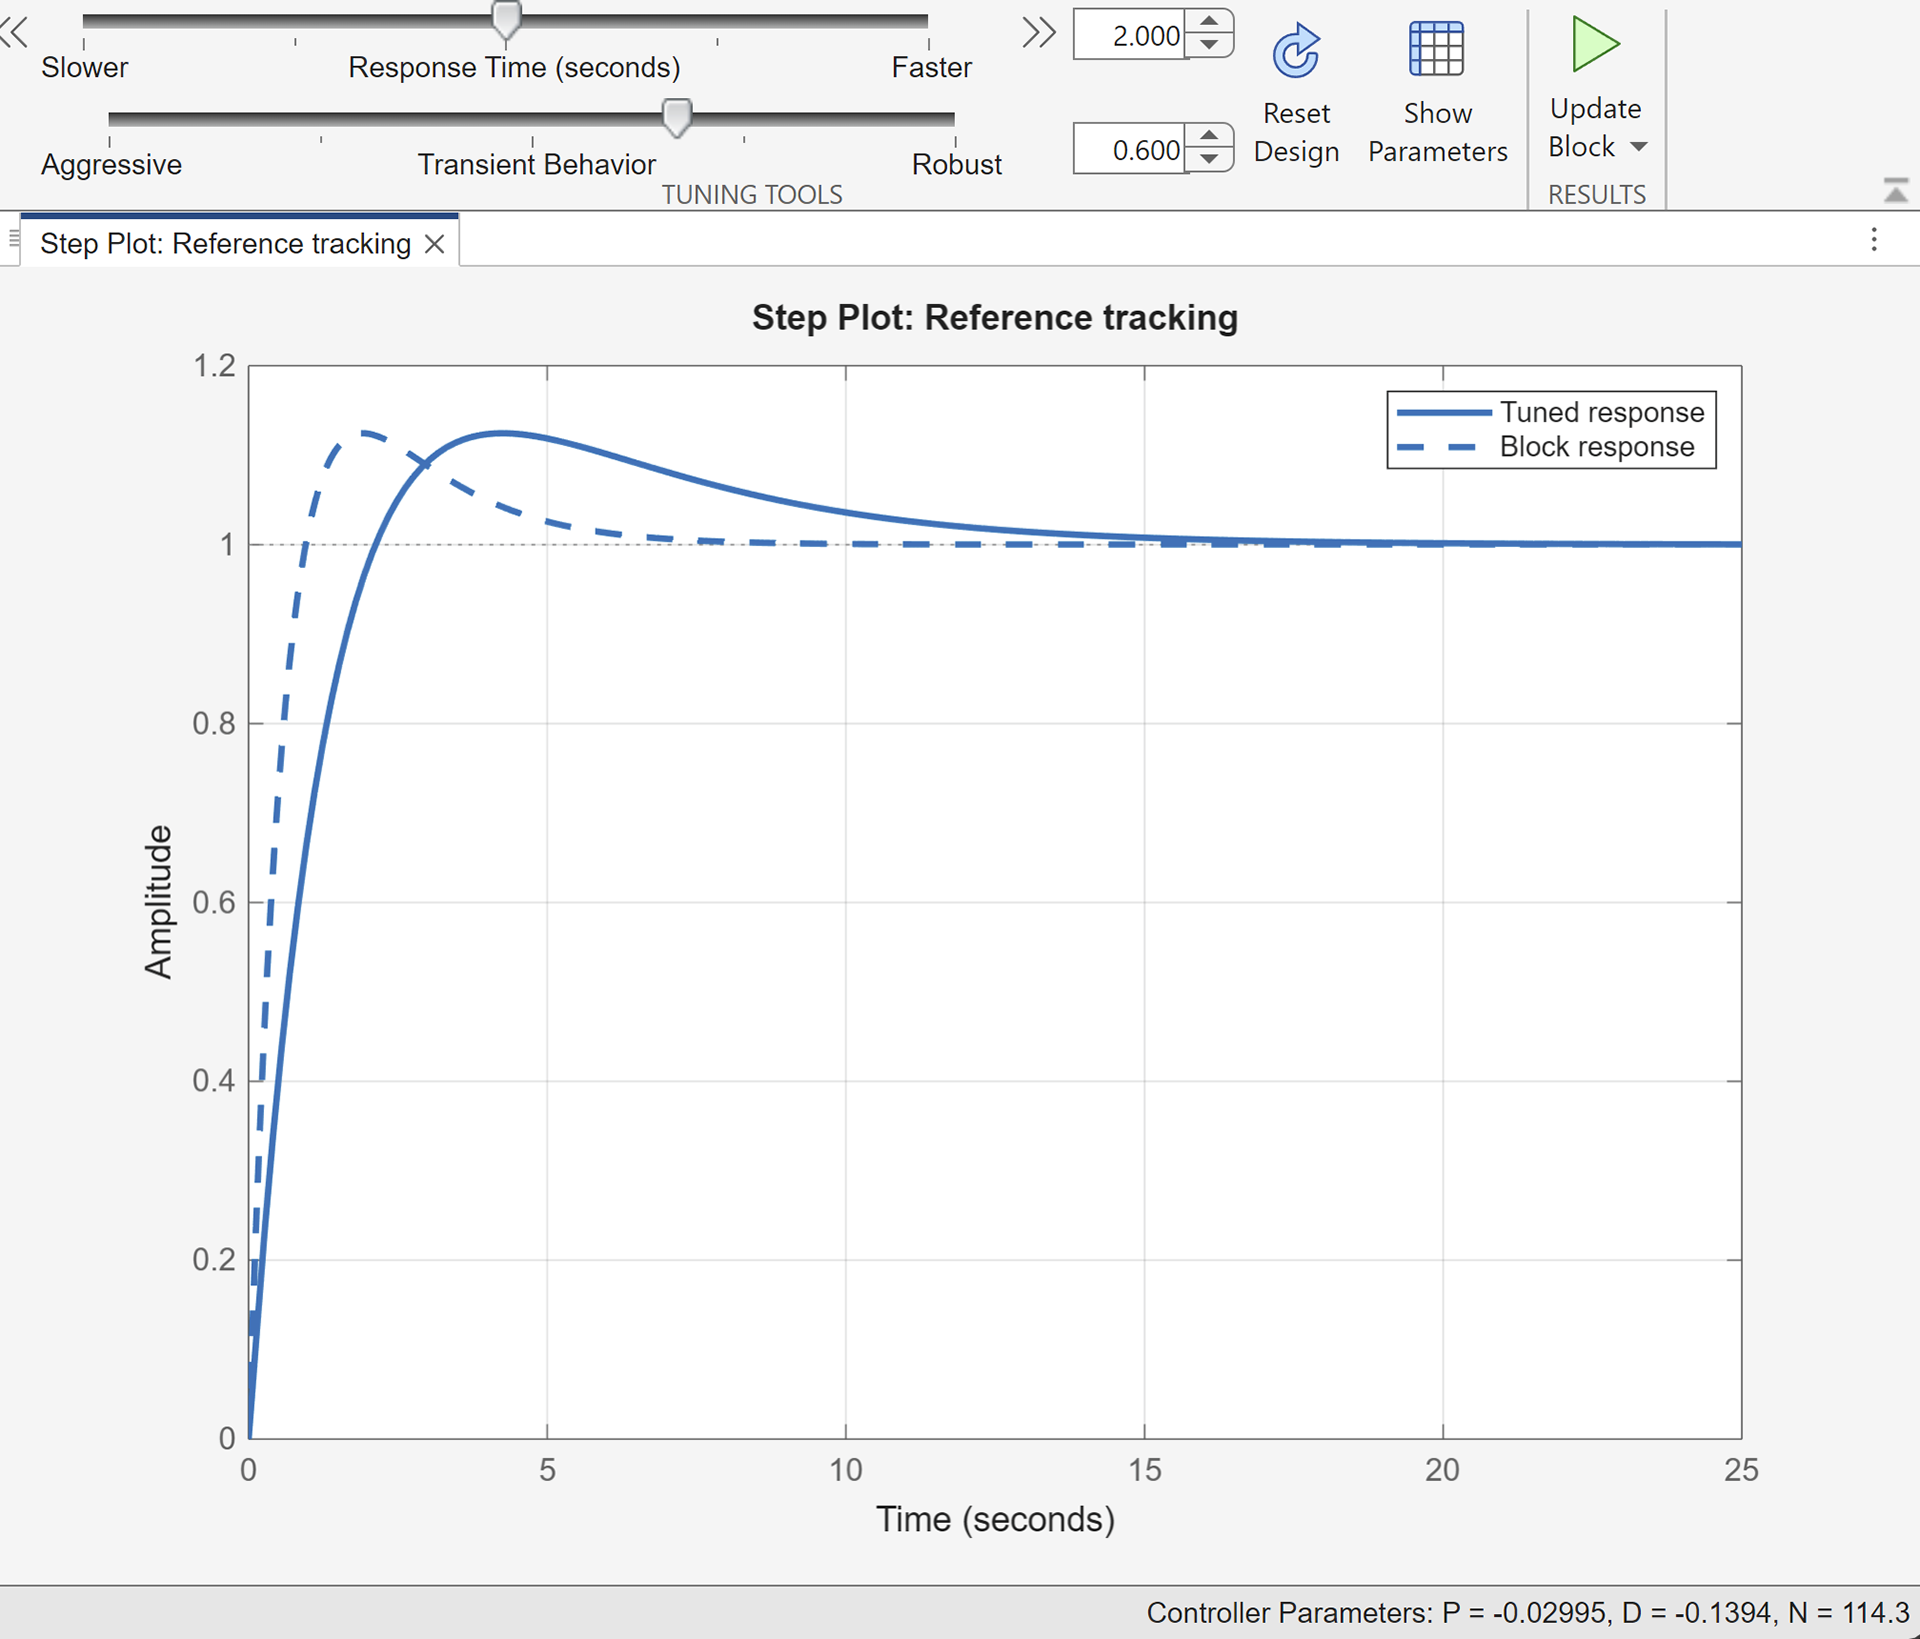Click the Robust label on the transient slider

coord(956,165)
